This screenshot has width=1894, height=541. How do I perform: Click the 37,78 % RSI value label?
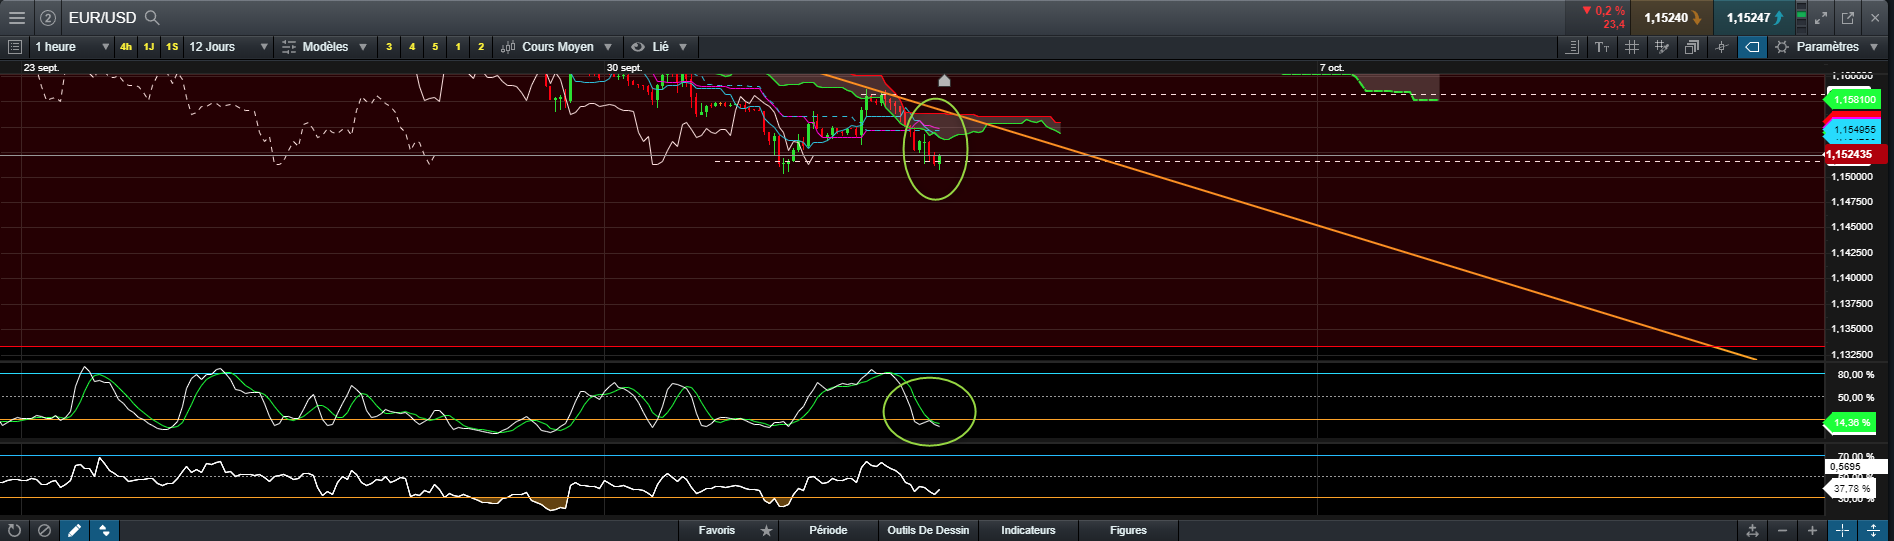coord(1850,489)
